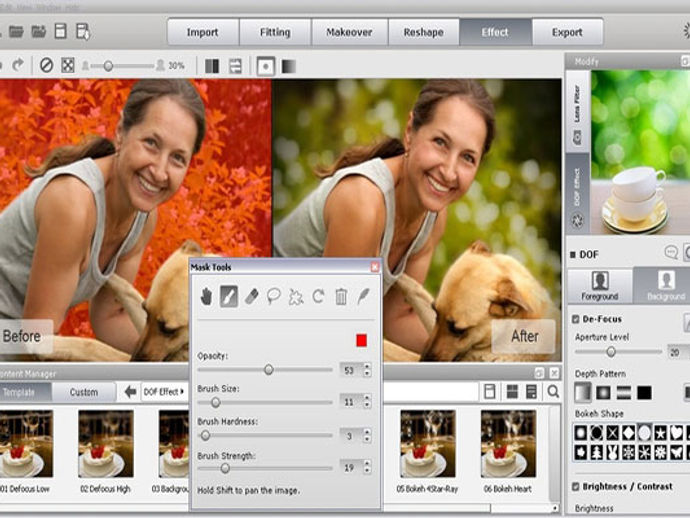Click the small person zoom-out icon
The width and height of the screenshot is (690, 518).
pos(85,66)
